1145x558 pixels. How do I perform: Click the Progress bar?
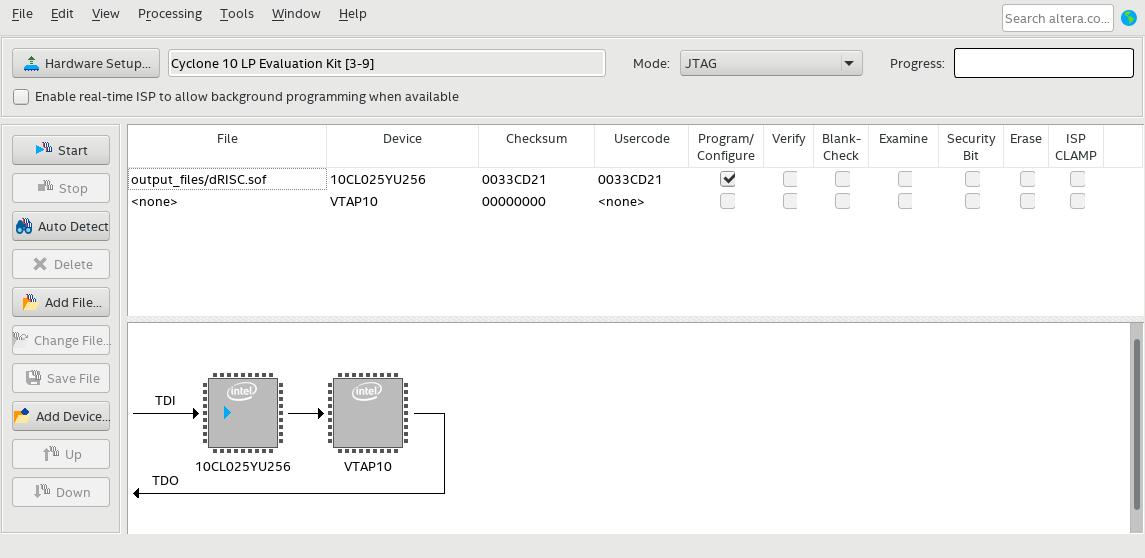pyautogui.click(x=1043, y=63)
